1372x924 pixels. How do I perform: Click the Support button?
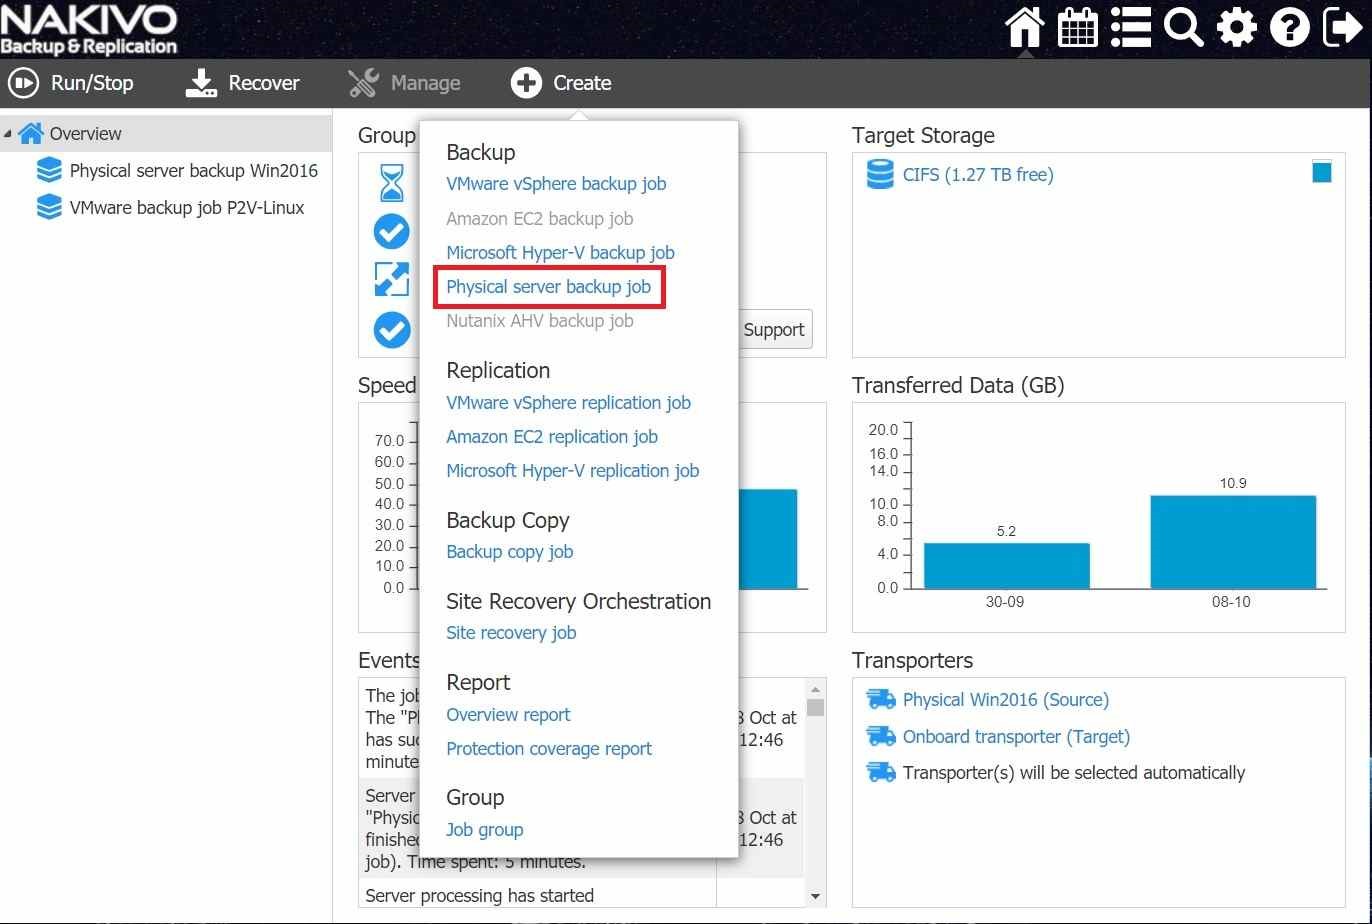(774, 329)
